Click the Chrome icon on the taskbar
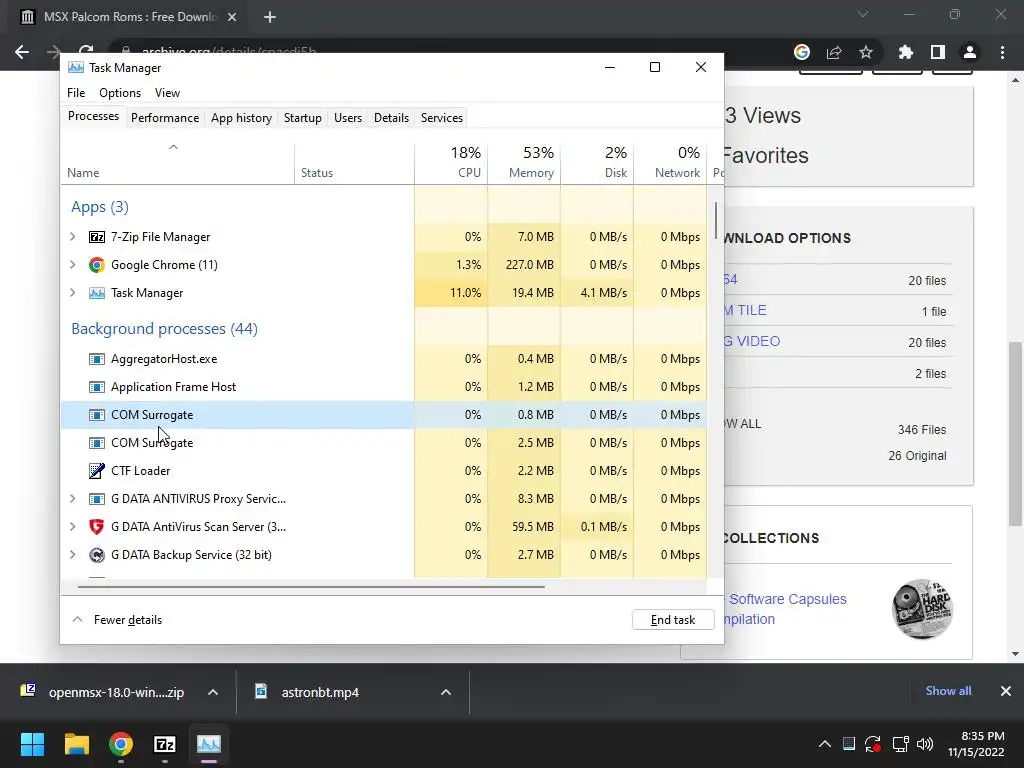 click(x=121, y=744)
